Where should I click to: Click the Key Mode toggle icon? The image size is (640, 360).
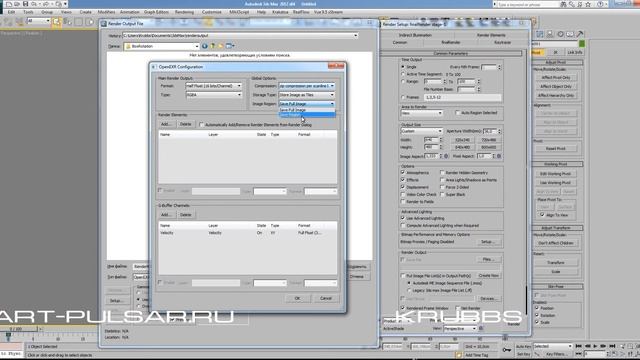(x=578, y=354)
